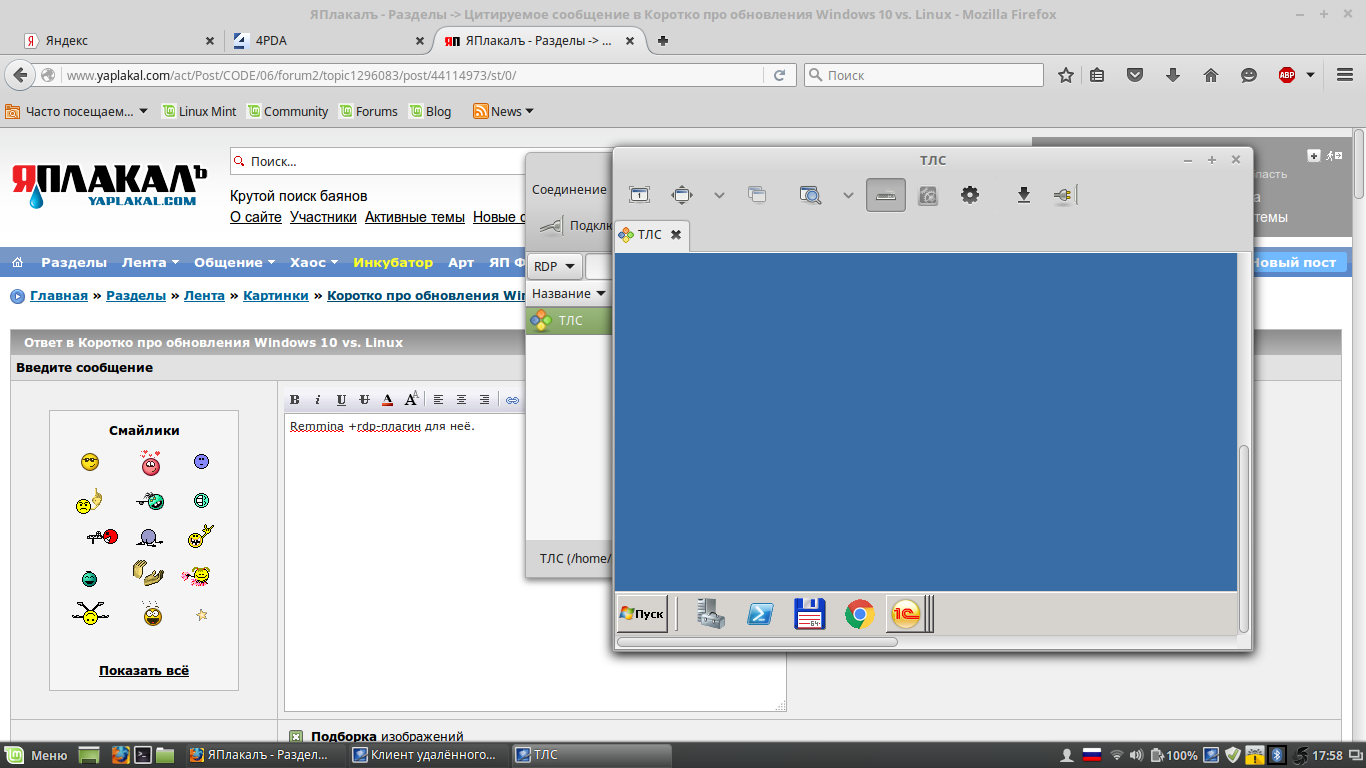This screenshot has height=768, width=1366.
Task: Open the Лента menu on ЯПлакалъ navigation
Action: pos(150,262)
